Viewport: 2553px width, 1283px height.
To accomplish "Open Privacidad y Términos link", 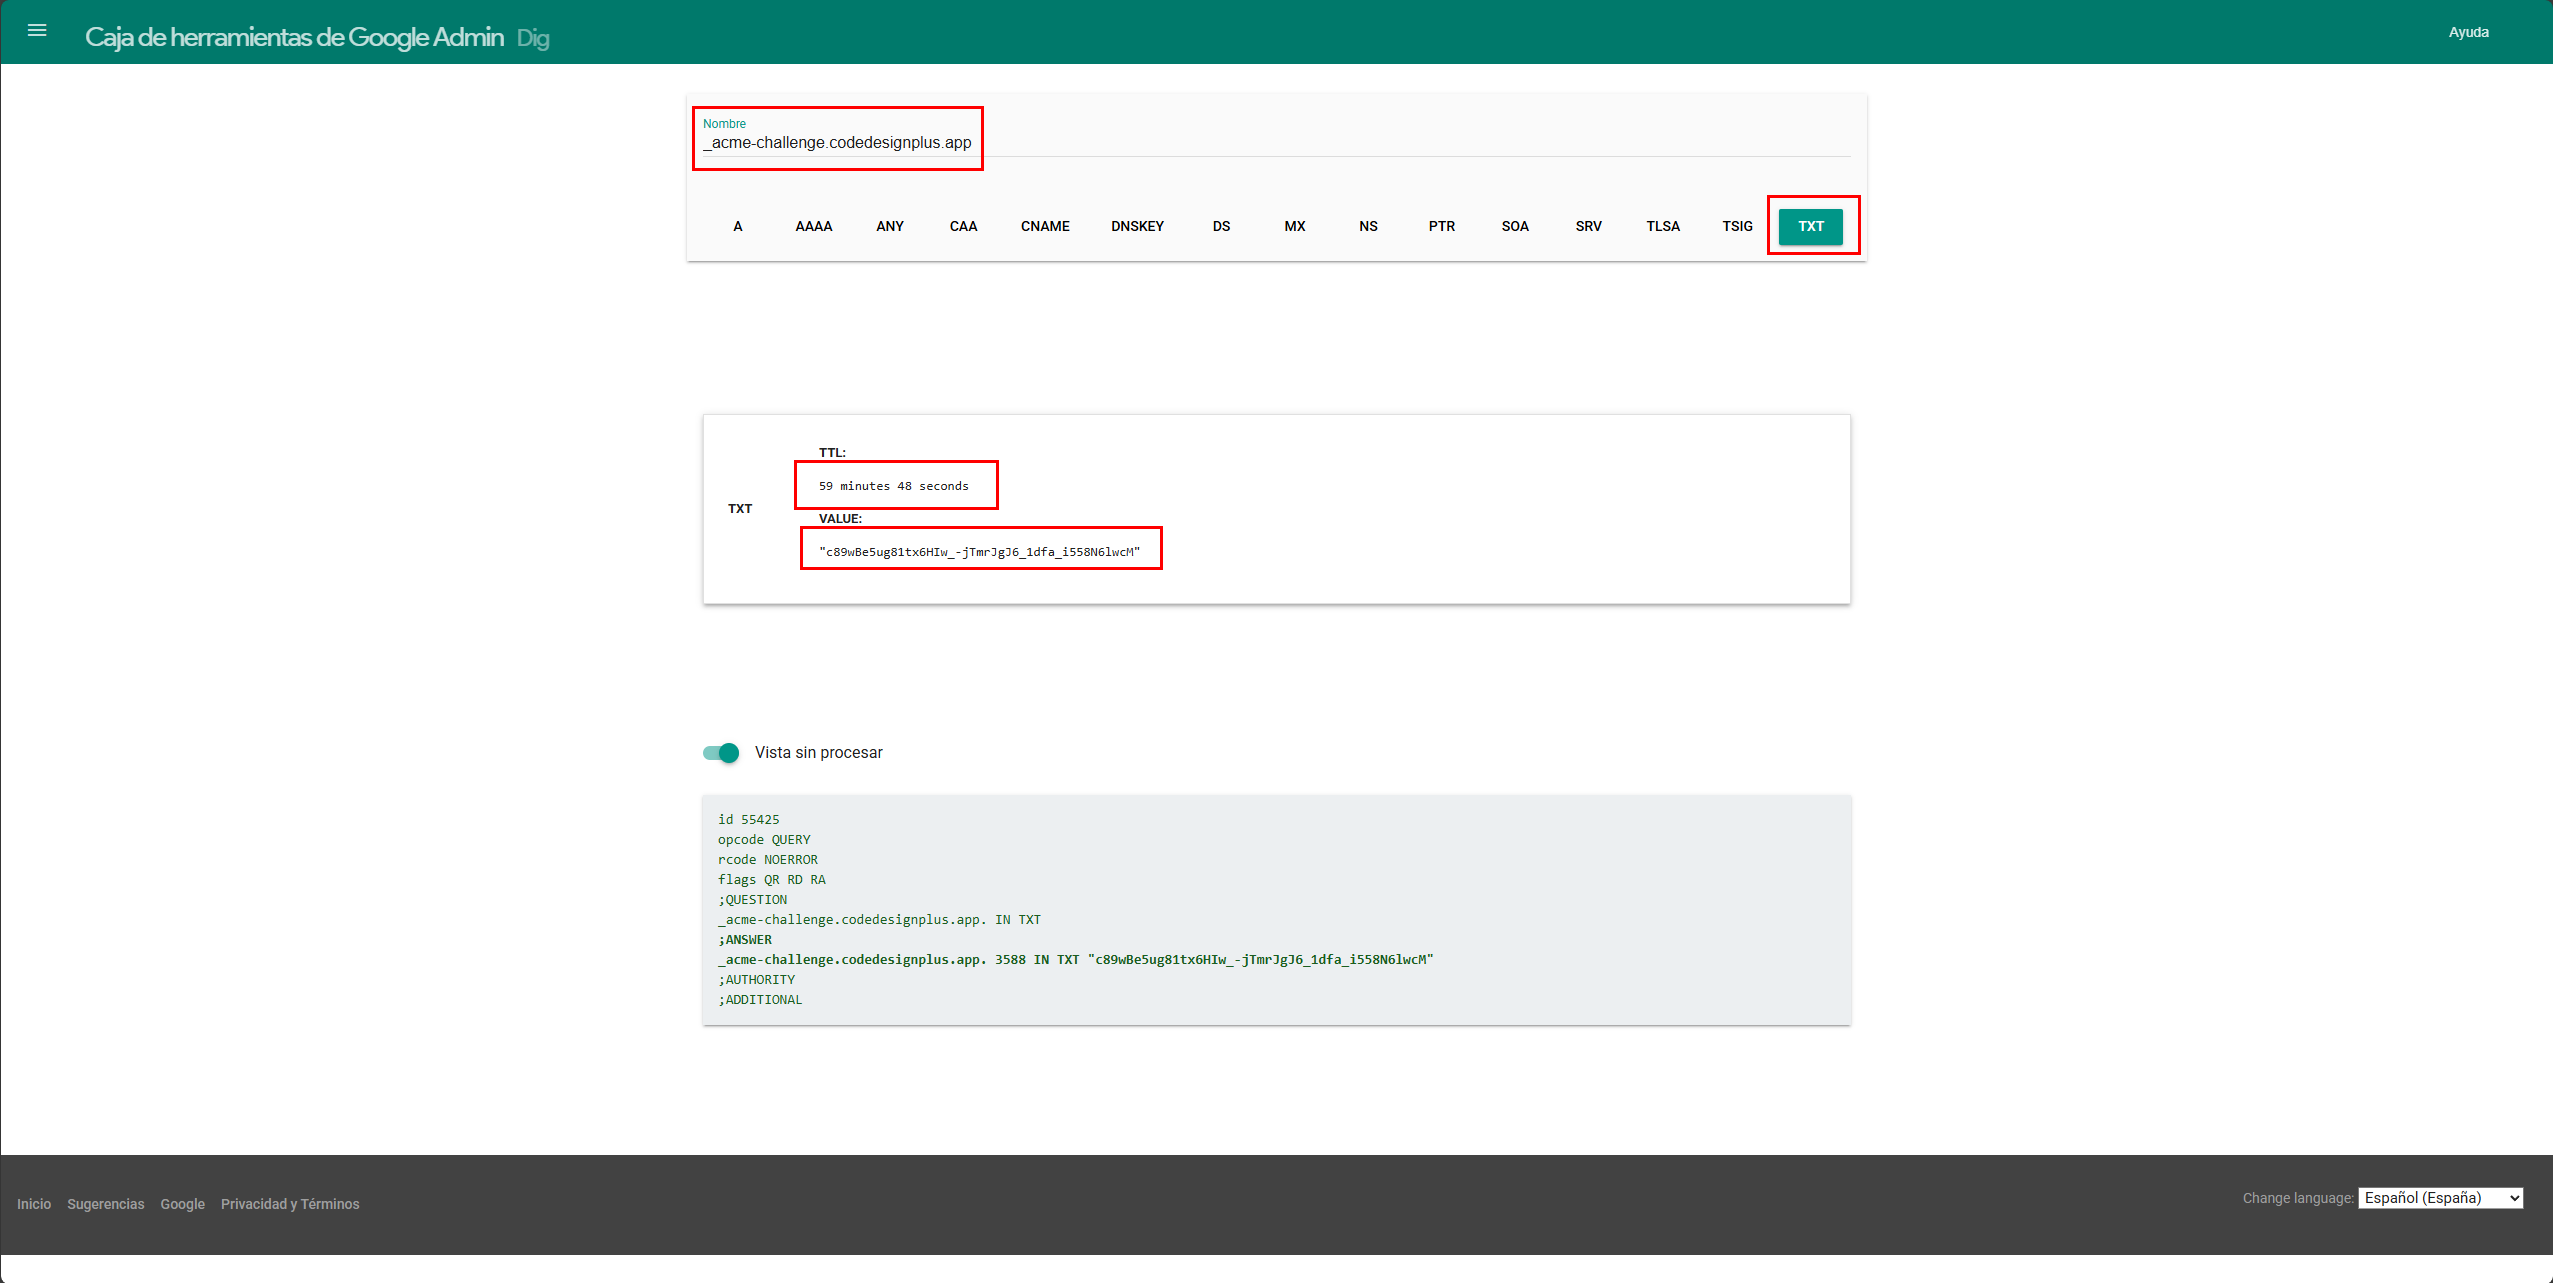I will point(290,1204).
